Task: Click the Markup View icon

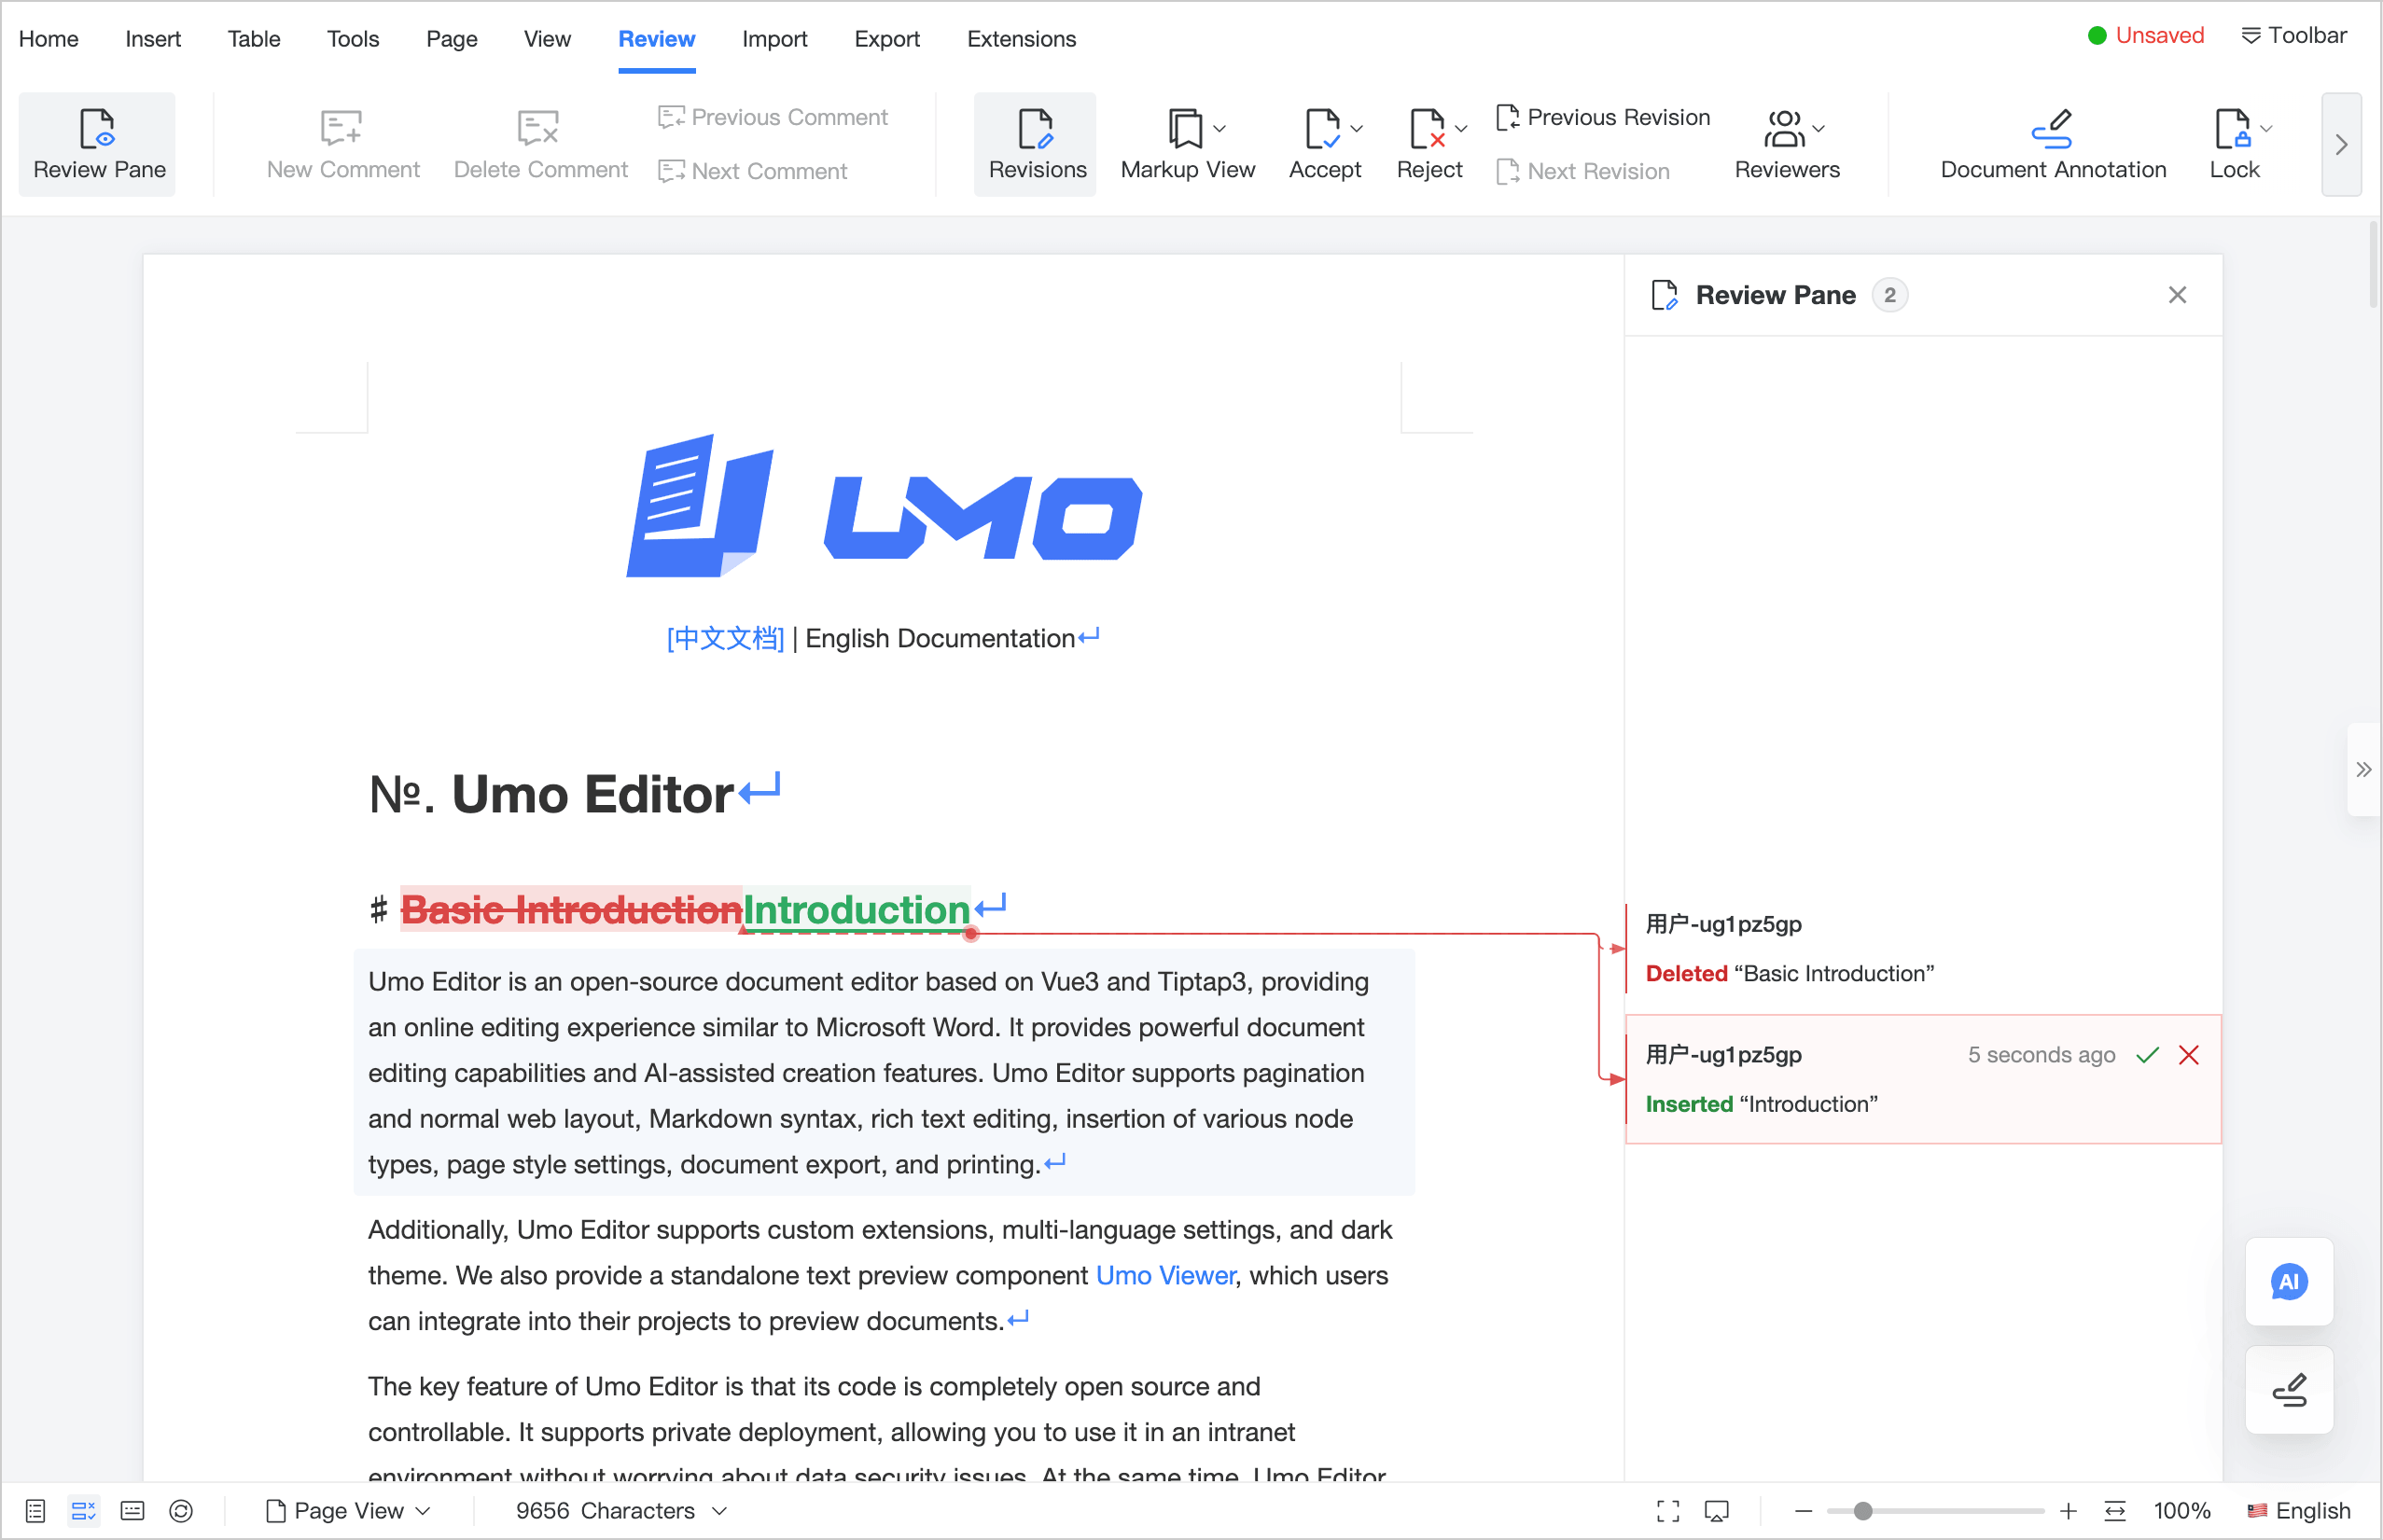Action: click(1185, 127)
